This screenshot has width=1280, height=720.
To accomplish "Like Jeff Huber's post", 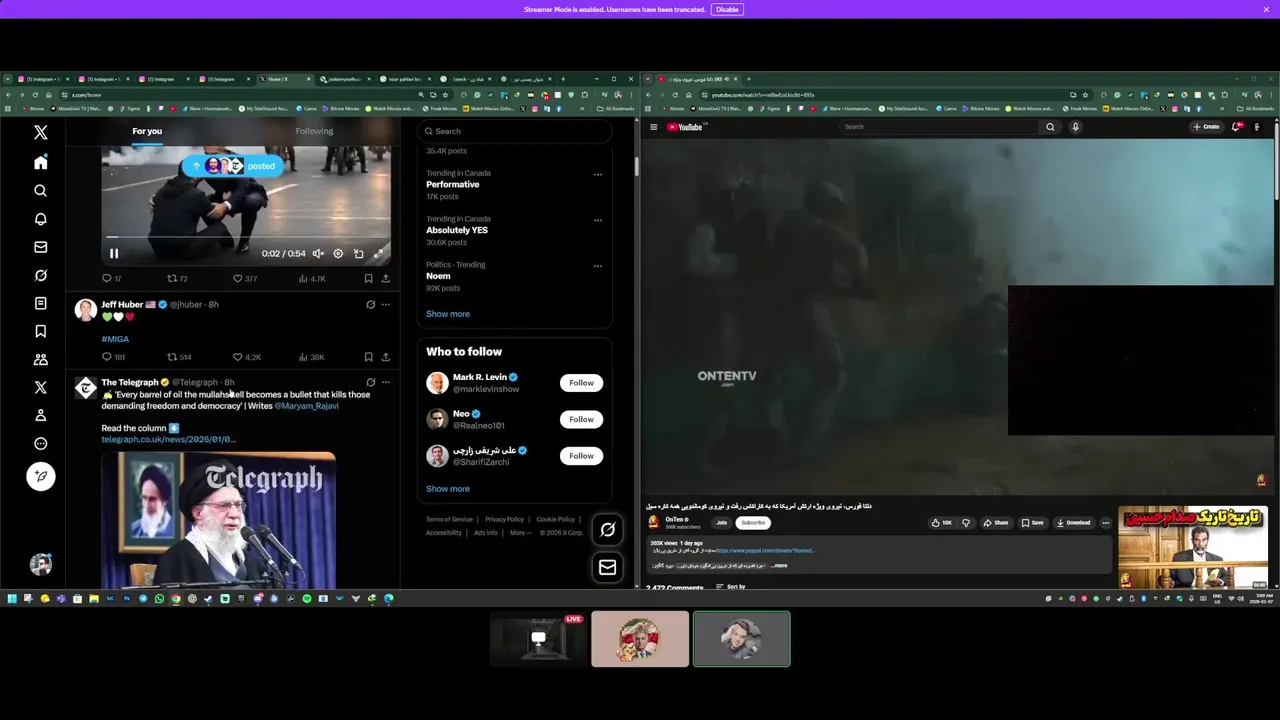I will pyautogui.click(x=247, y=357).
